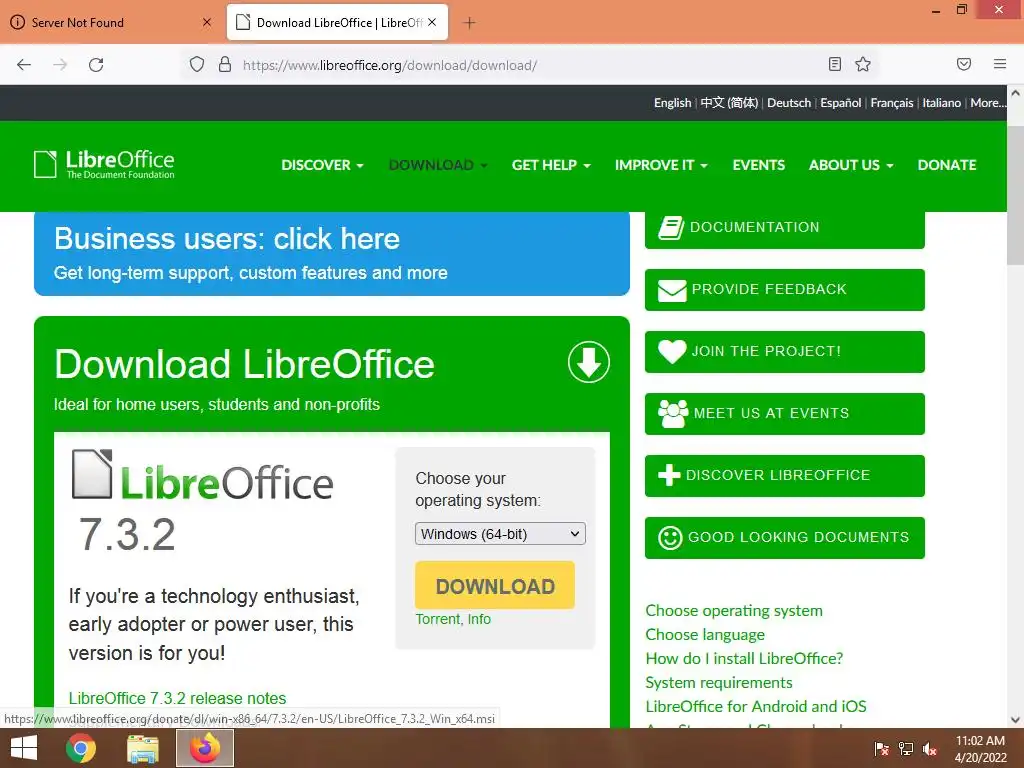This screenshot has width=1024, height=768.
Task: Open GOOD LOOKING DOCUMENTS button
Action: tap(784, 537)
